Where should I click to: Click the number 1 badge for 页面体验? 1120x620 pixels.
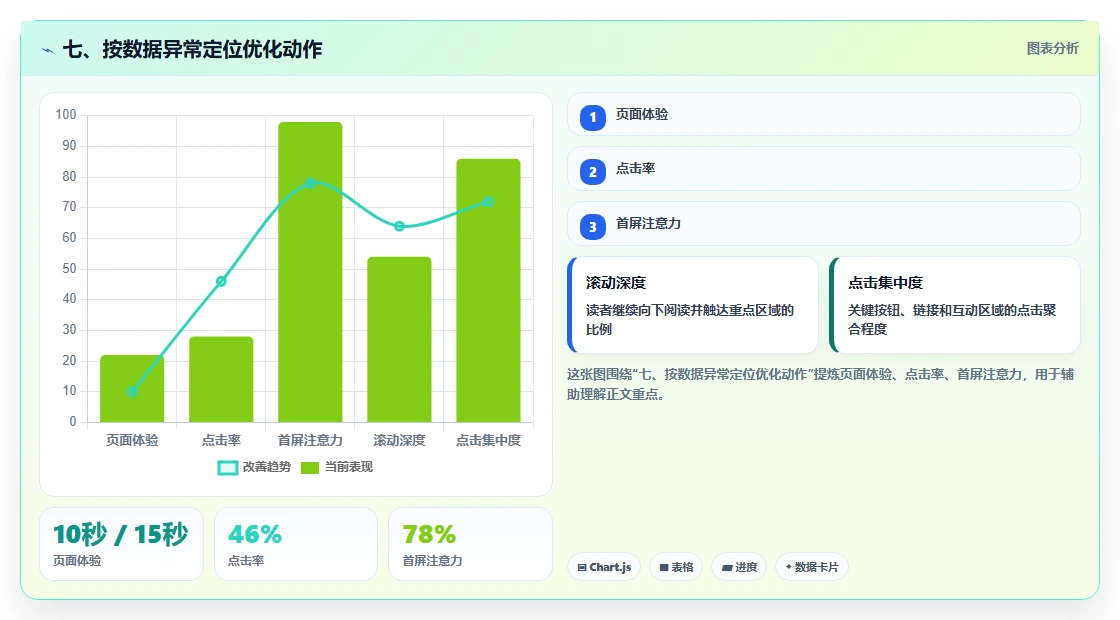point(593,117)
